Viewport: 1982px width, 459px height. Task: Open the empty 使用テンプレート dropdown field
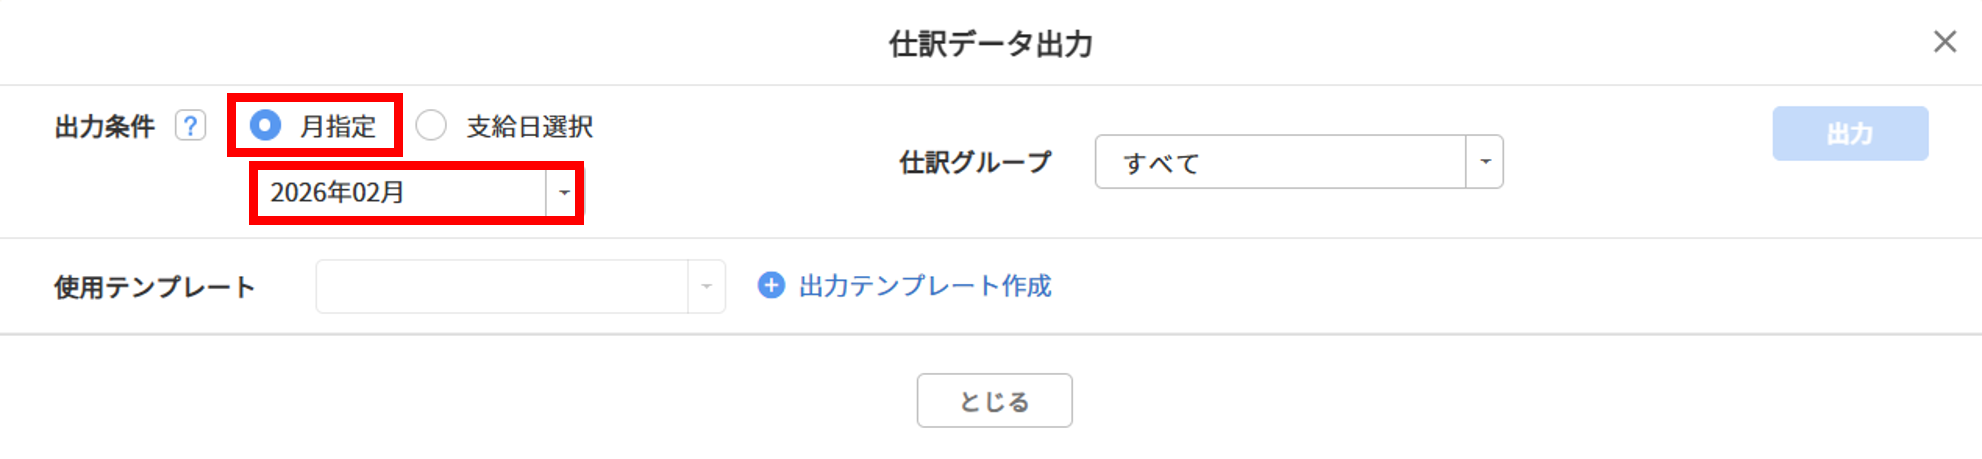501,287
